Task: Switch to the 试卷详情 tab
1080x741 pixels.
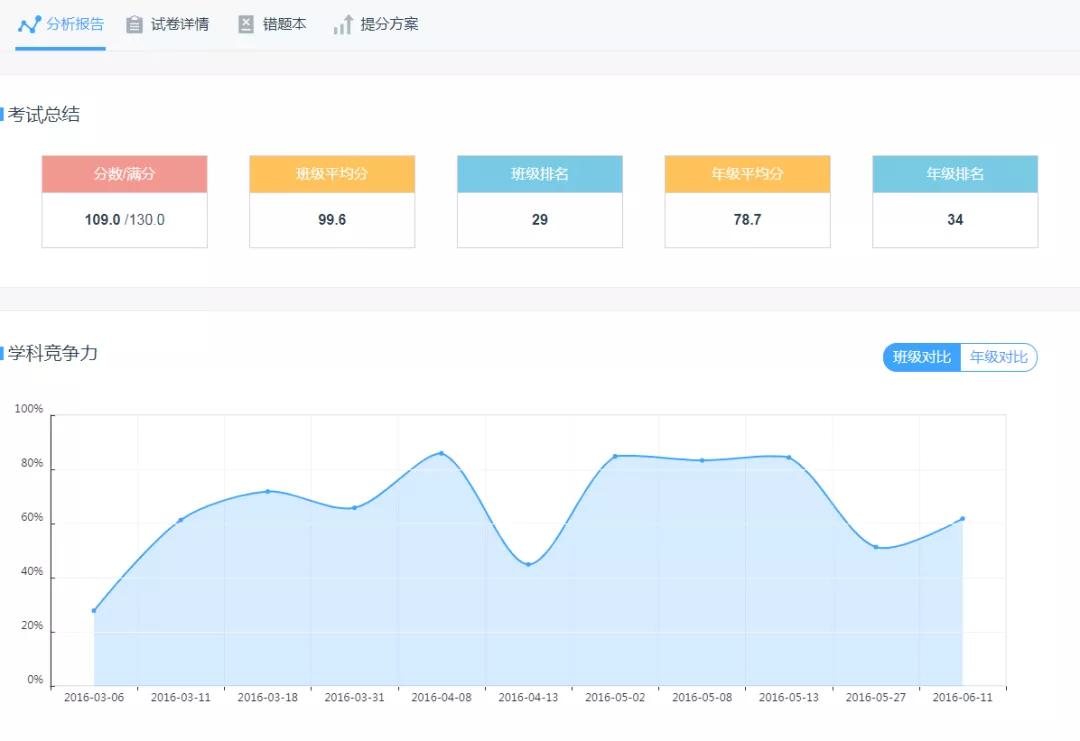Action: (x=180, y=24)
